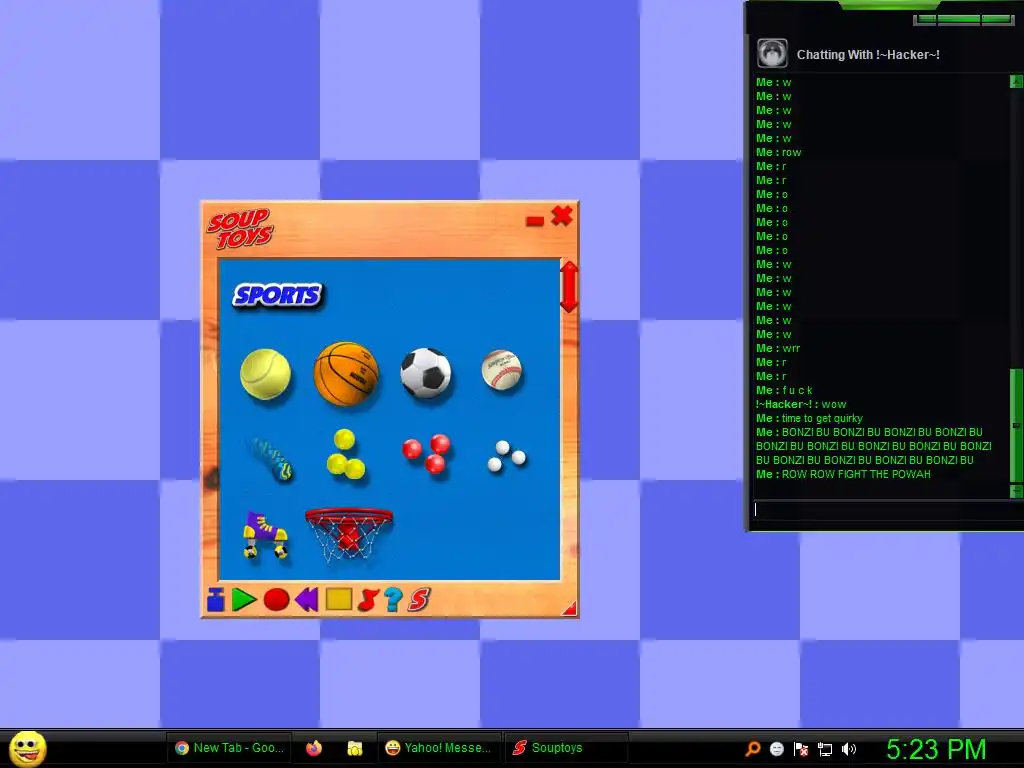The width and height of the screenshot is (1024, 768).
Task: Click the 'Chatting With !~Hacker~!' title
Action: click(868, 55)
